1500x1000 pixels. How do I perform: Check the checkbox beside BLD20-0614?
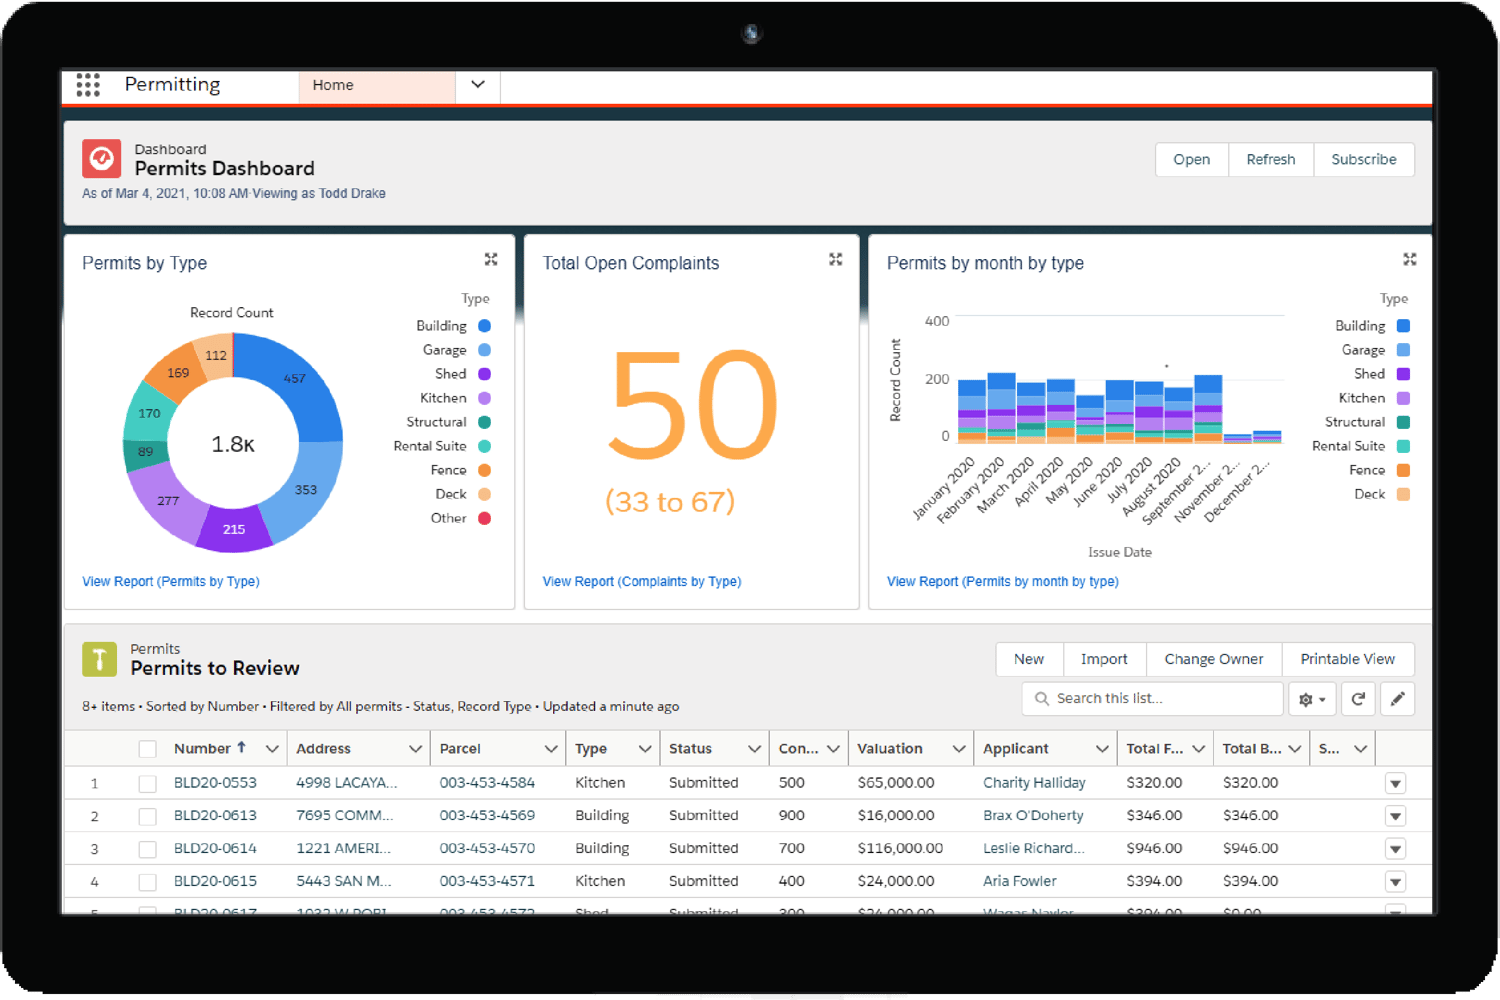click(147, 848)
